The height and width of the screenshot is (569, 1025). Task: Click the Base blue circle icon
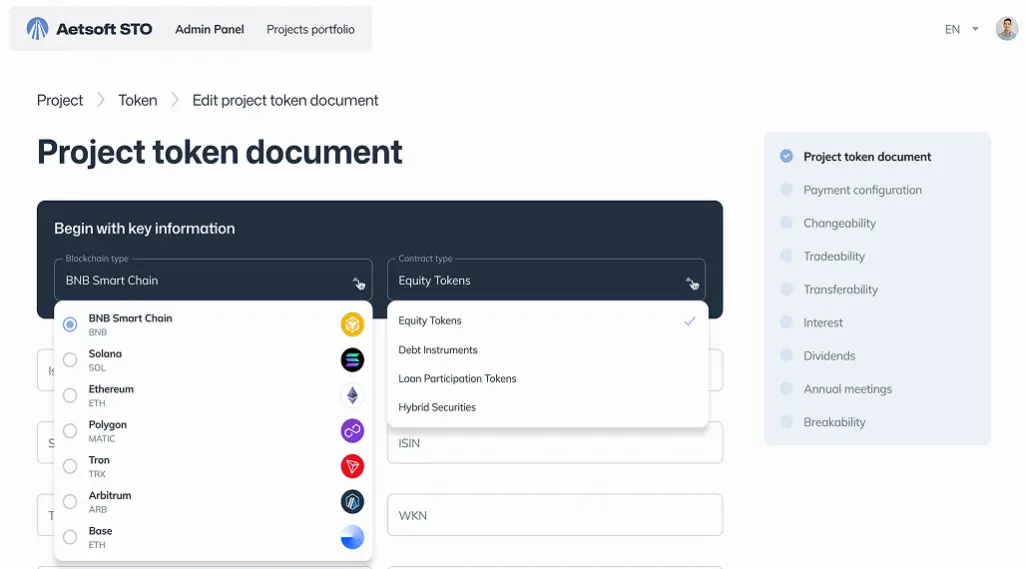[352, 537]
